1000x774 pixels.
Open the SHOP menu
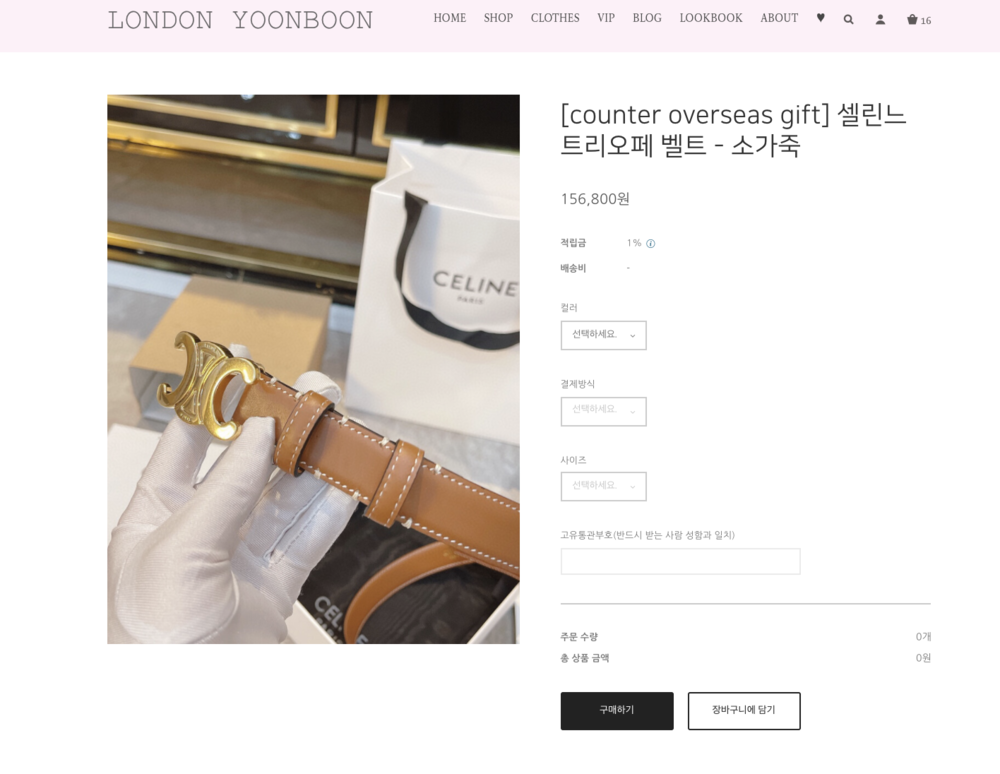point(498,18)
